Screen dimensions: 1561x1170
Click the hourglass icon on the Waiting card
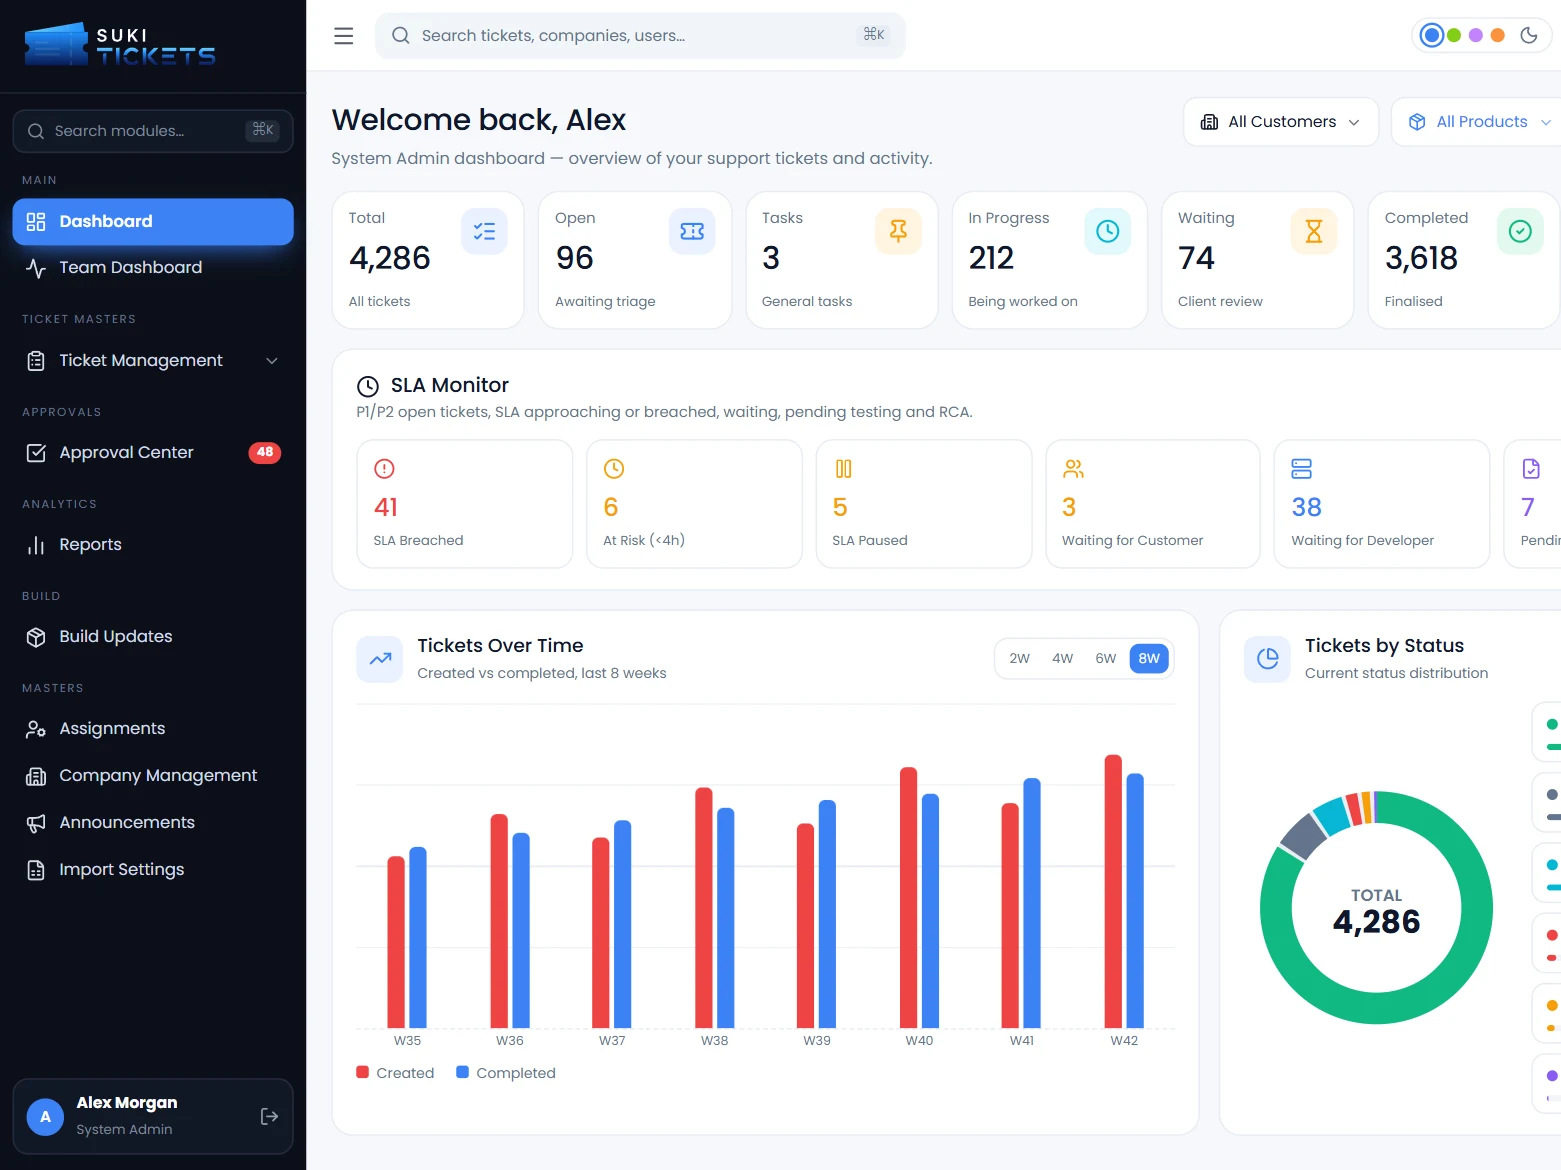coord(1314,231)
